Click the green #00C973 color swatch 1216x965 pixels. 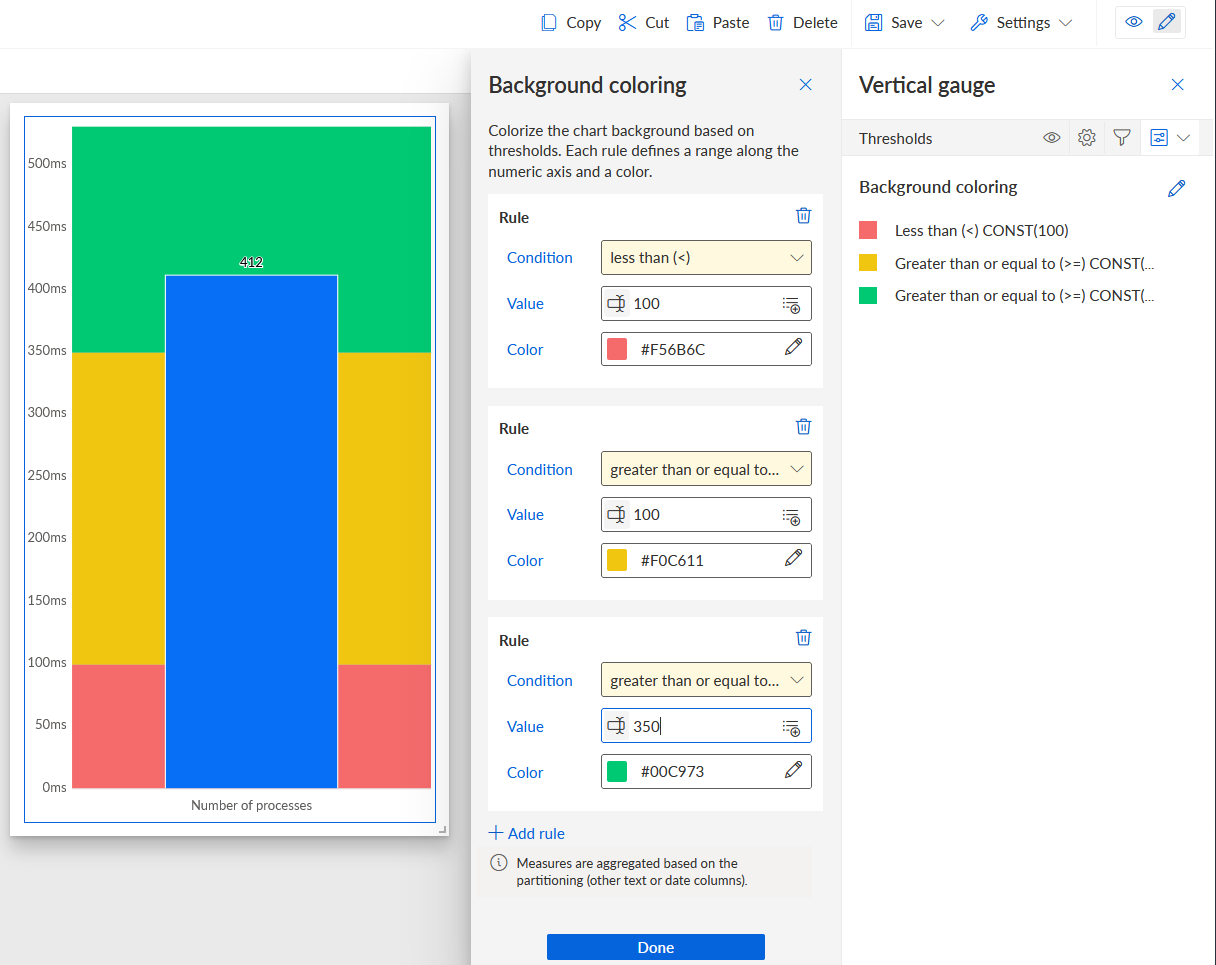pyautogui.click(x=617, y=772)
